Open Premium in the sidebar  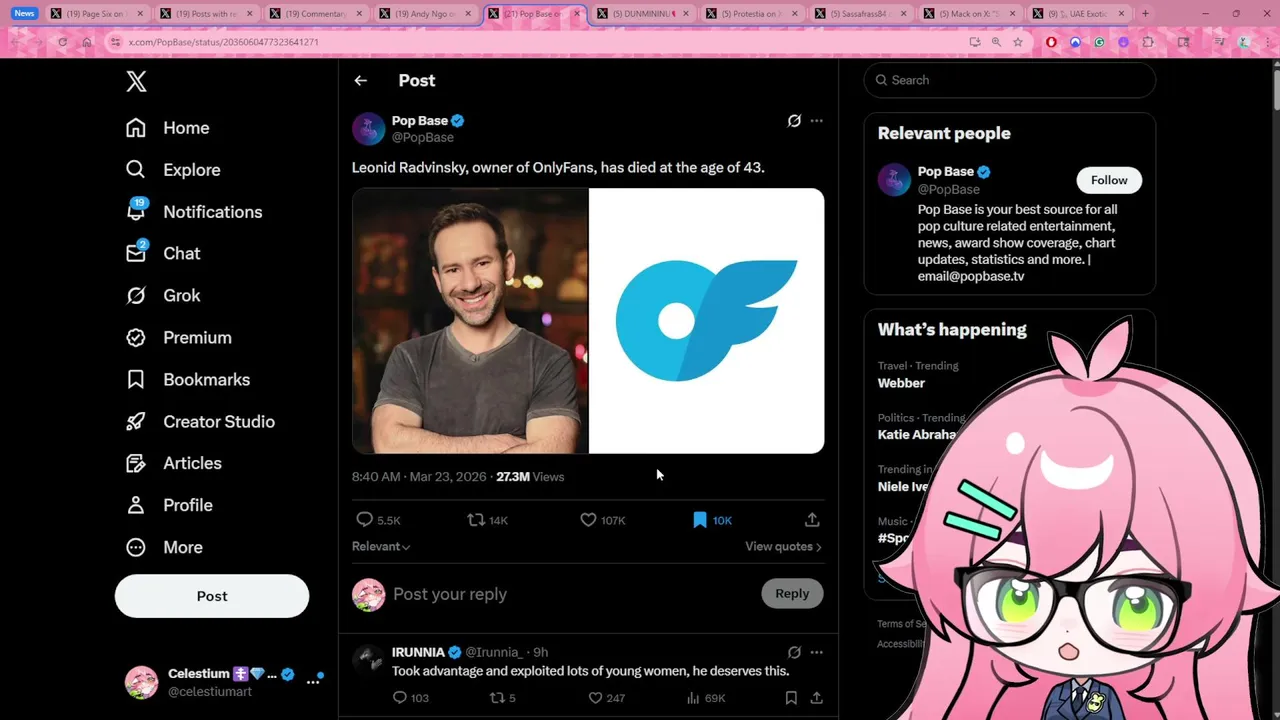pos(178,338)
